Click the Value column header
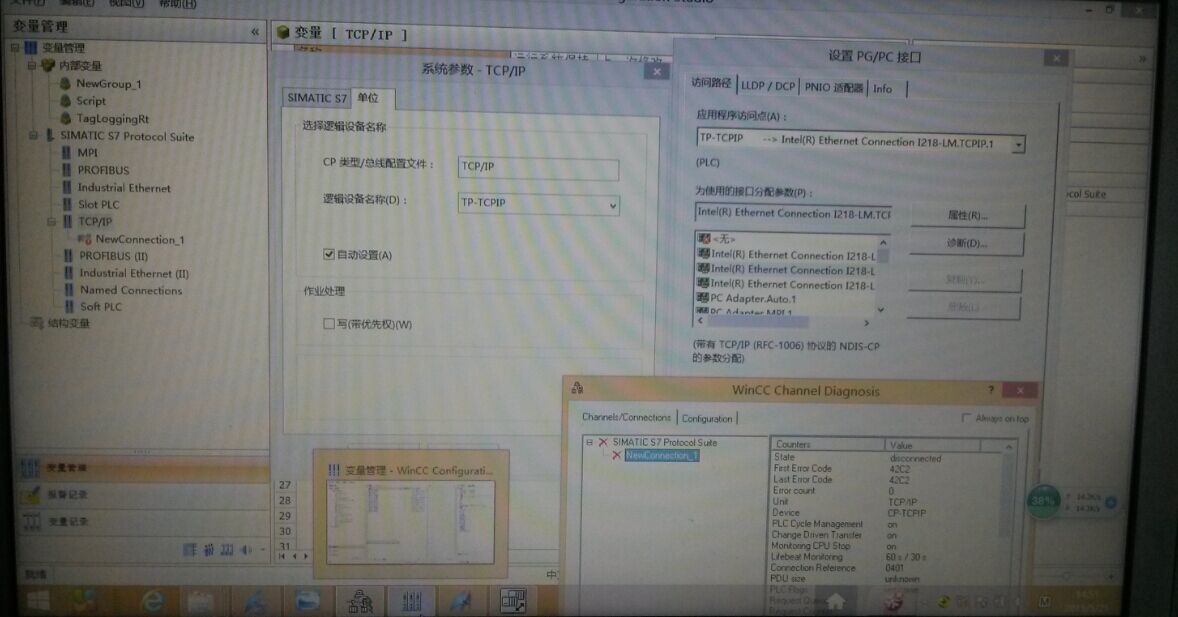This screenshot has height=617, width=1178. tap(932, 445)
